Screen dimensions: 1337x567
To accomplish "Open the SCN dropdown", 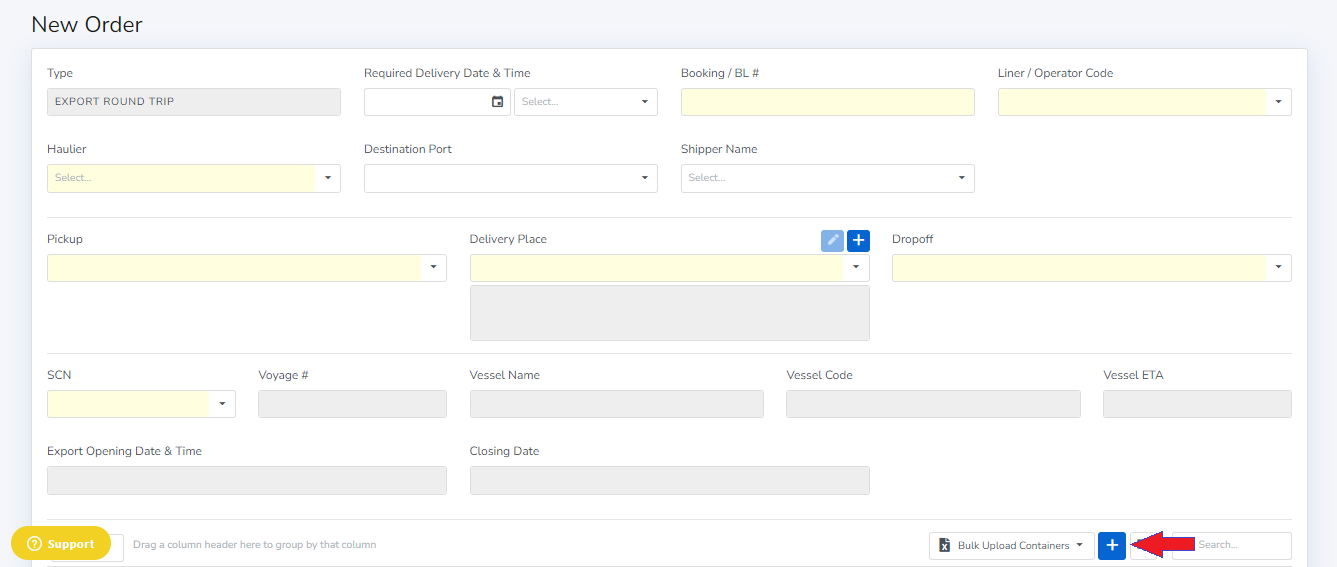I will tap(222, 404).
